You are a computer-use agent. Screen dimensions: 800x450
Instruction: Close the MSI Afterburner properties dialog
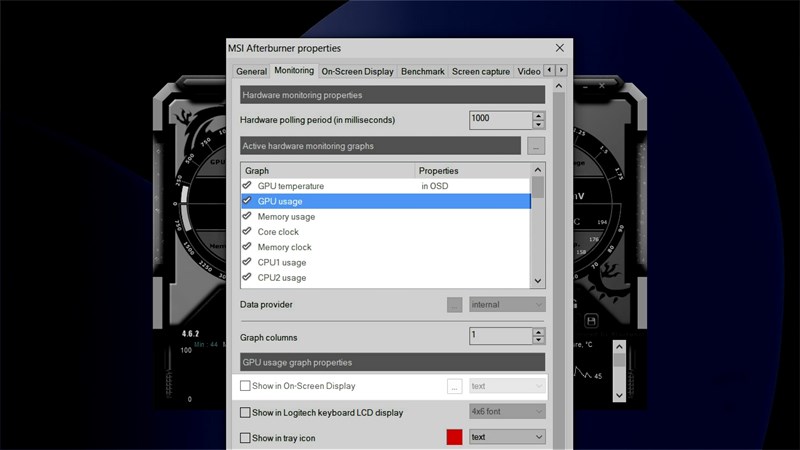pyautogui.click(x=560, y=48)
